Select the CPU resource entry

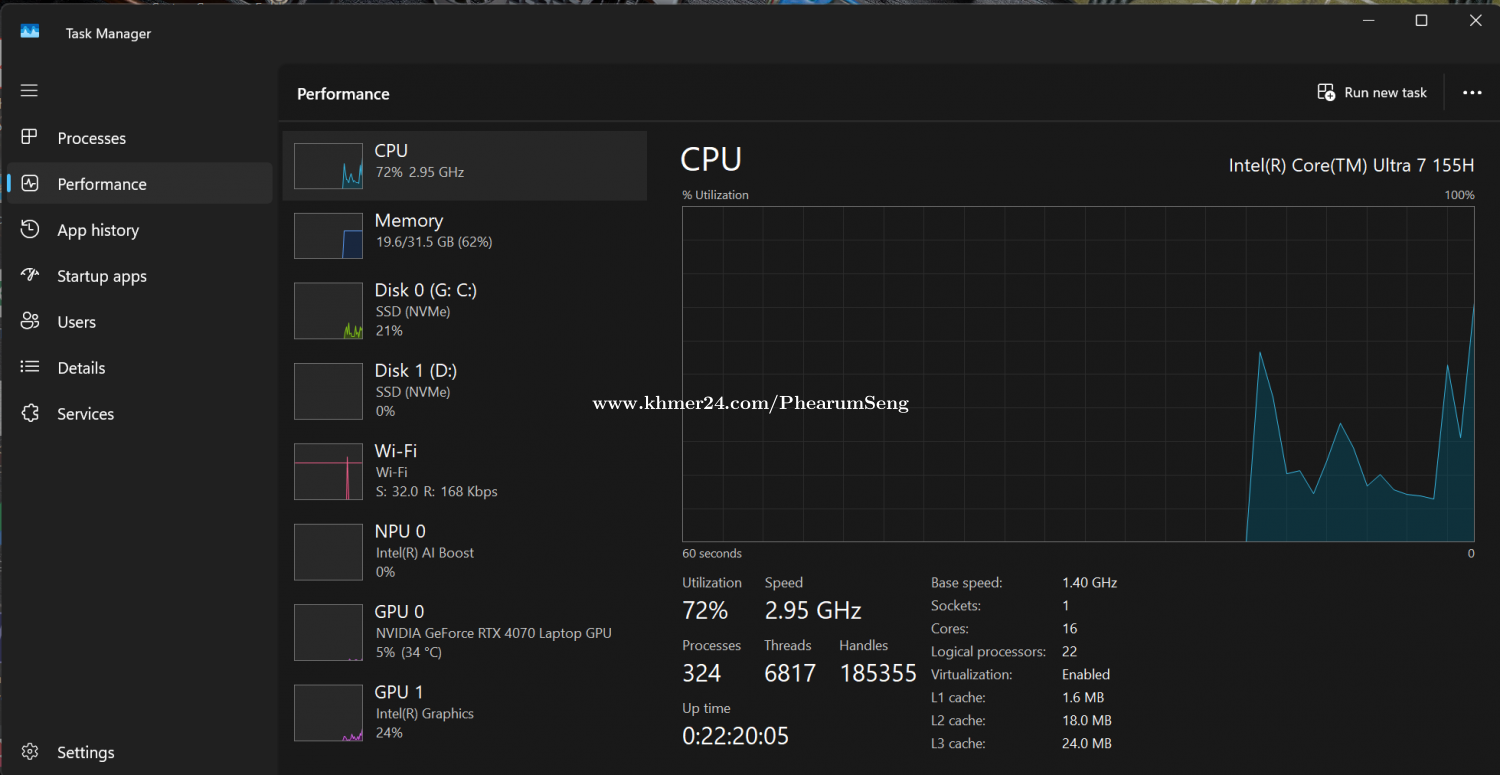465,165
